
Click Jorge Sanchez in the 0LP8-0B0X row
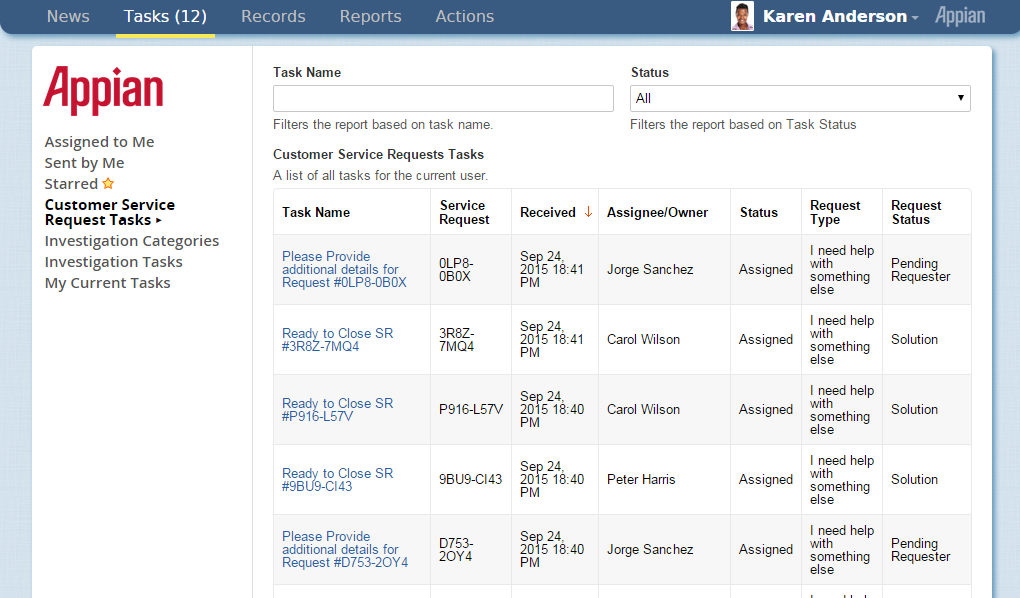[650, 269]
